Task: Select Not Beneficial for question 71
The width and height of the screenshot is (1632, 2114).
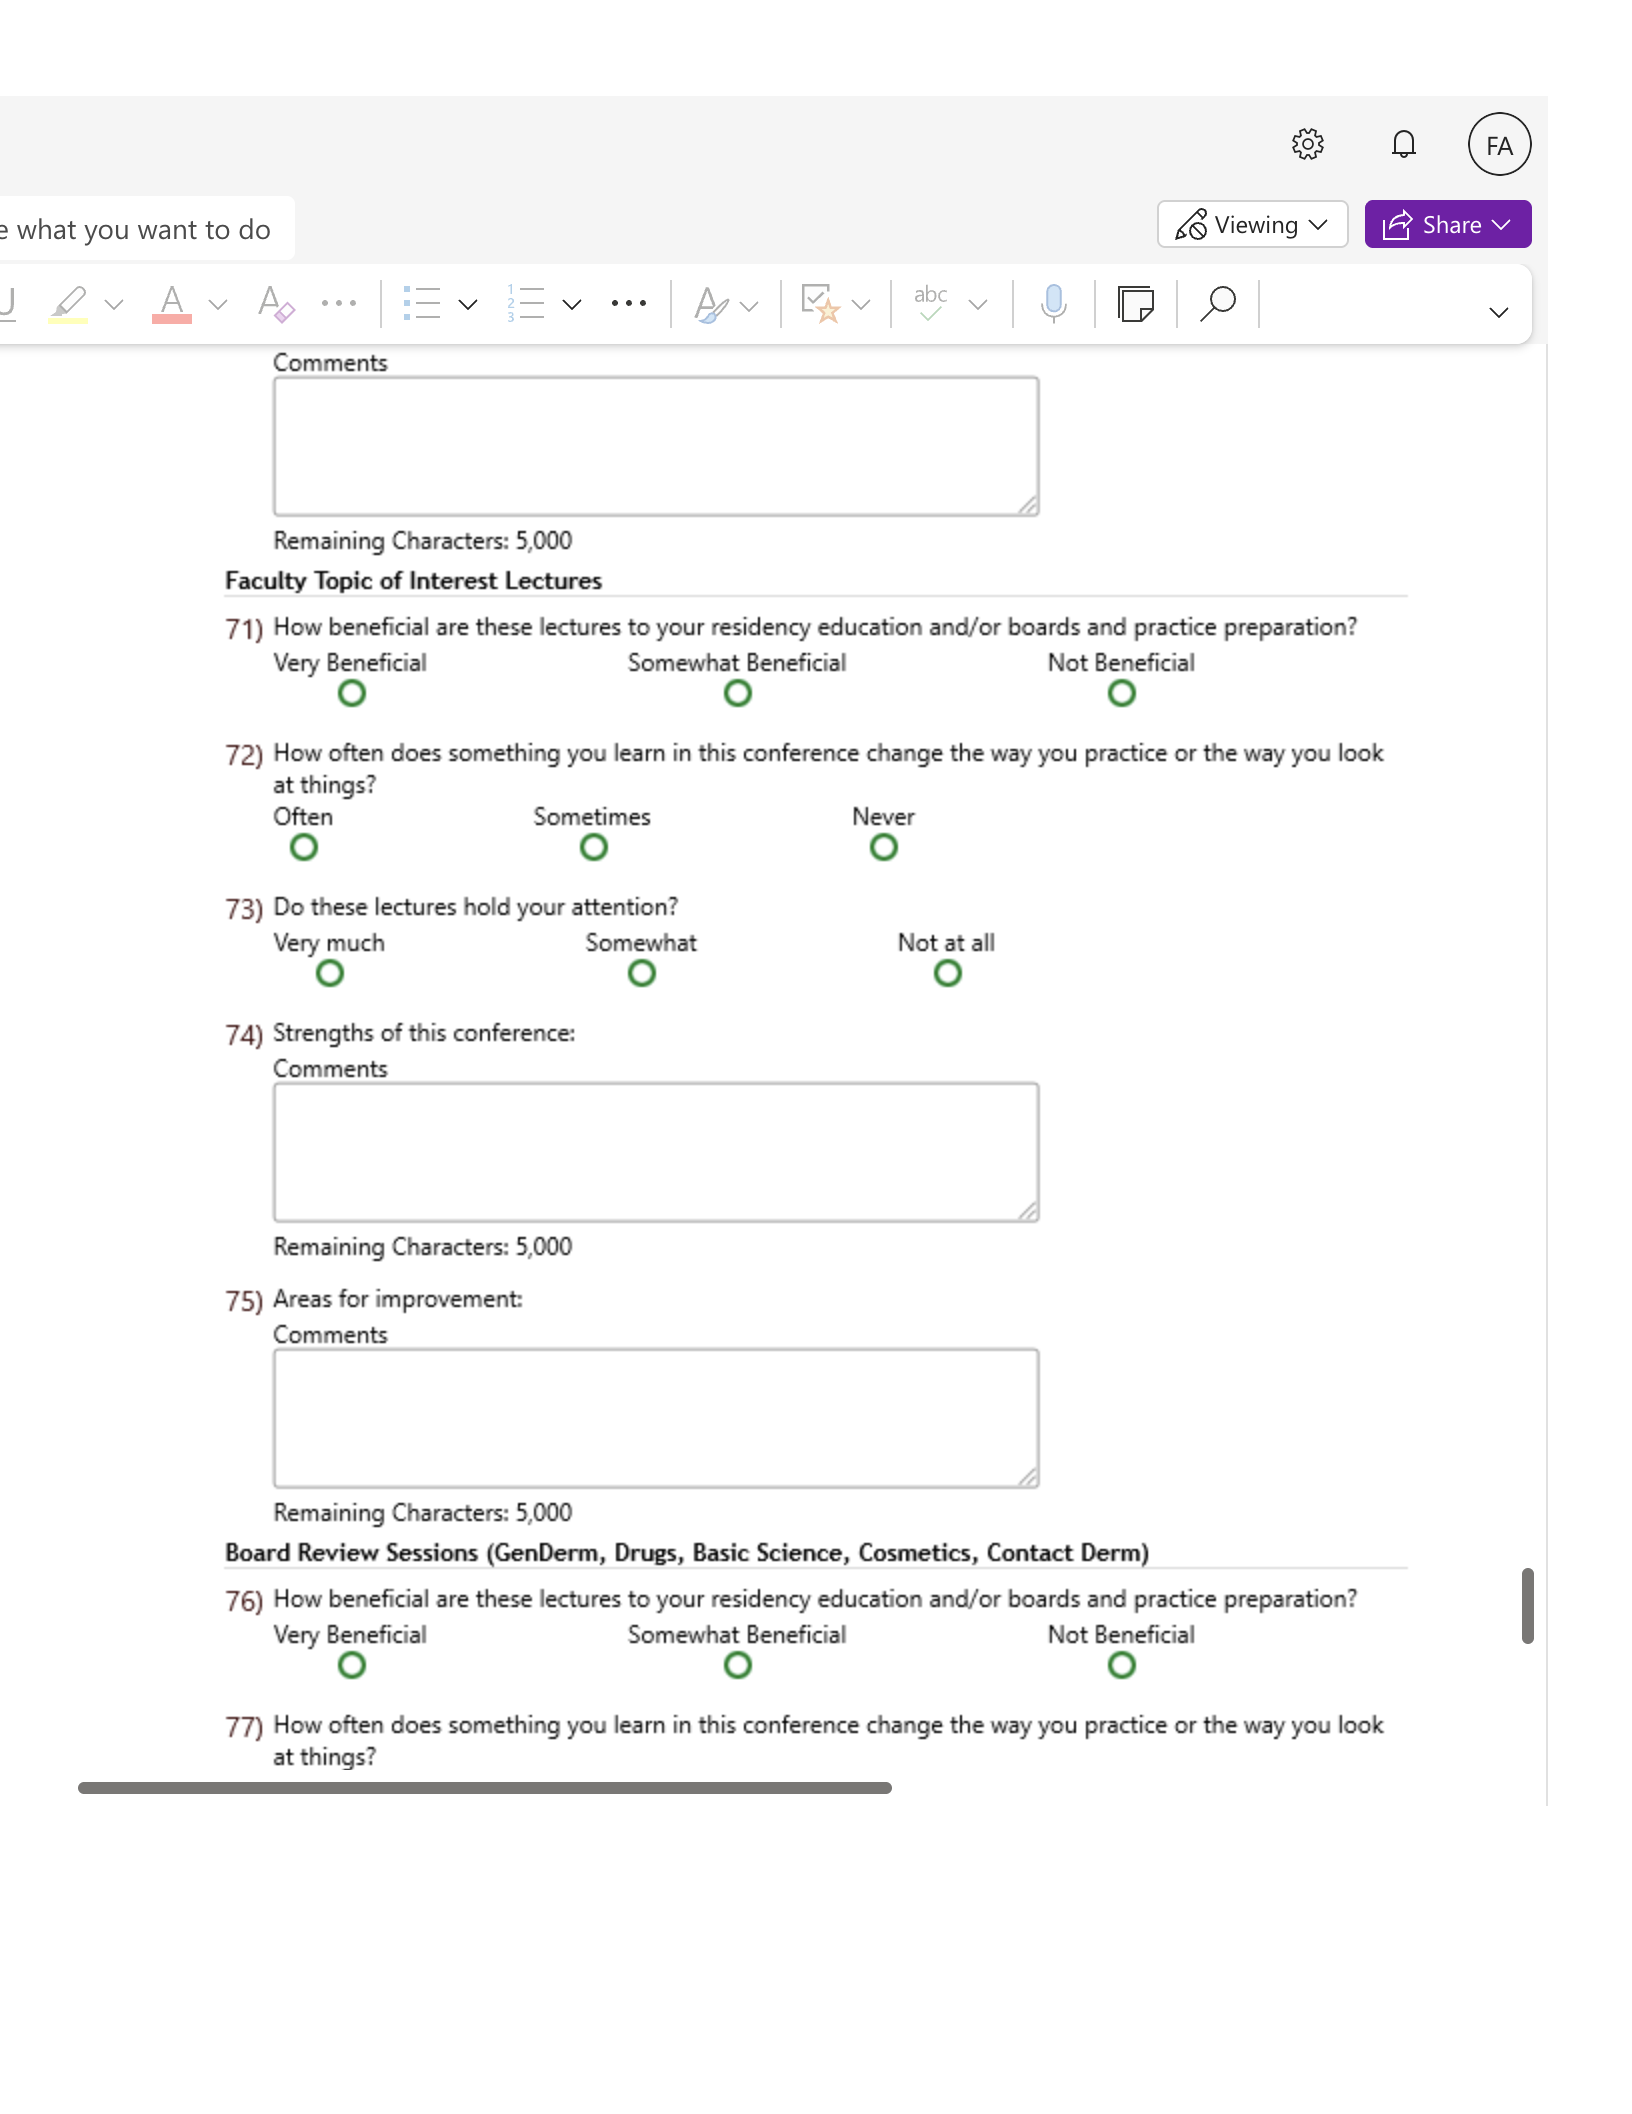Action: click(1121, 692)
